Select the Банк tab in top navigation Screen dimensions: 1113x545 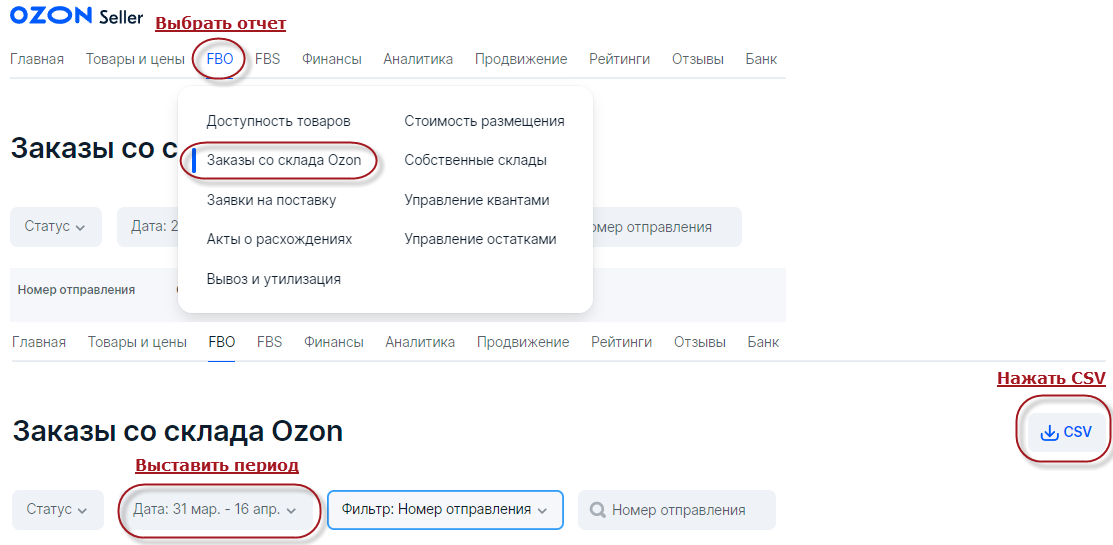click(x=762, y=60)
